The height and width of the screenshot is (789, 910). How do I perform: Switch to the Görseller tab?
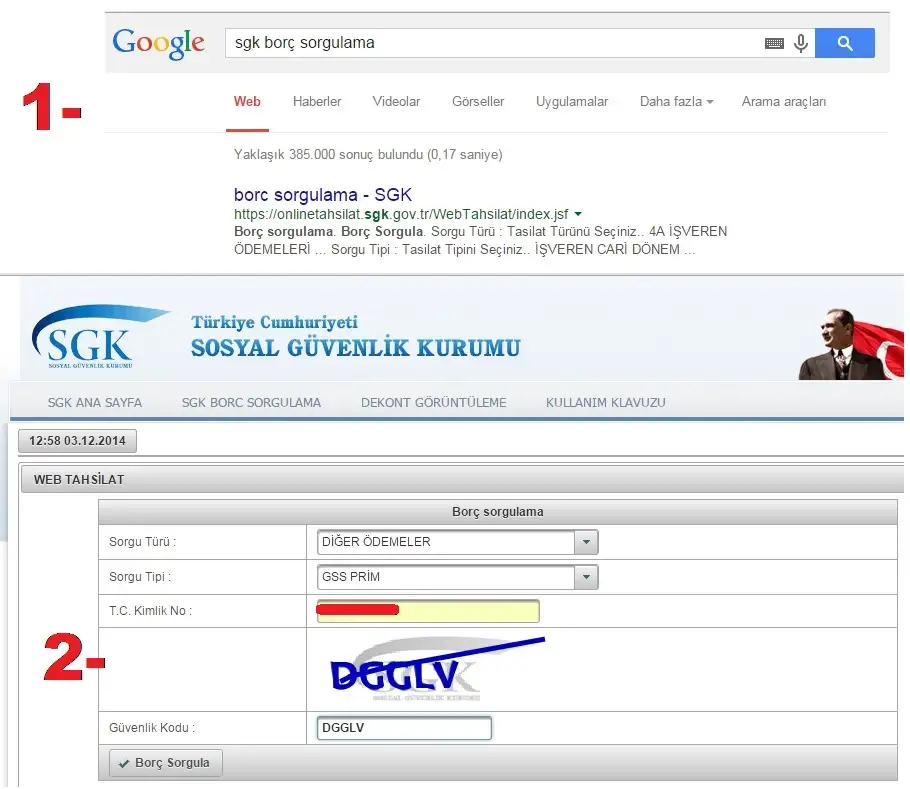click(478, 102)
